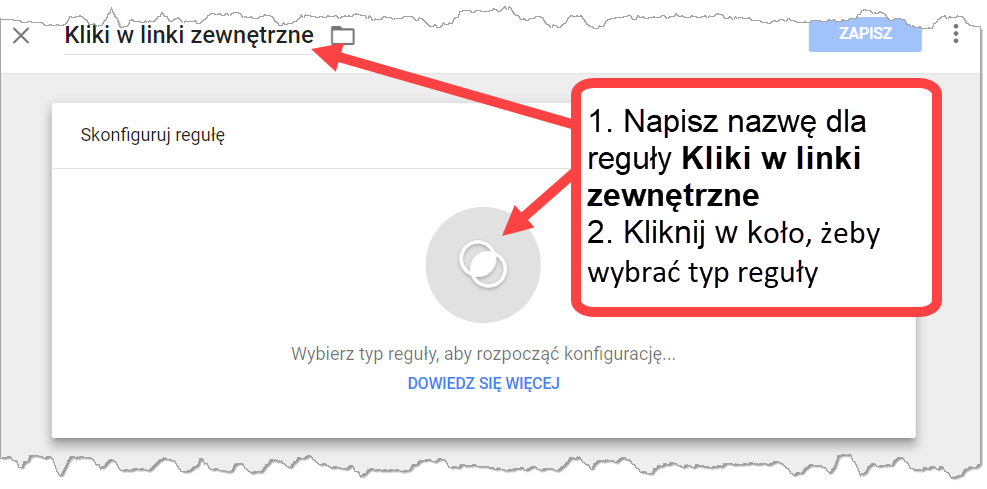Click the gray background beside the configuration card

tap(26, 264)
